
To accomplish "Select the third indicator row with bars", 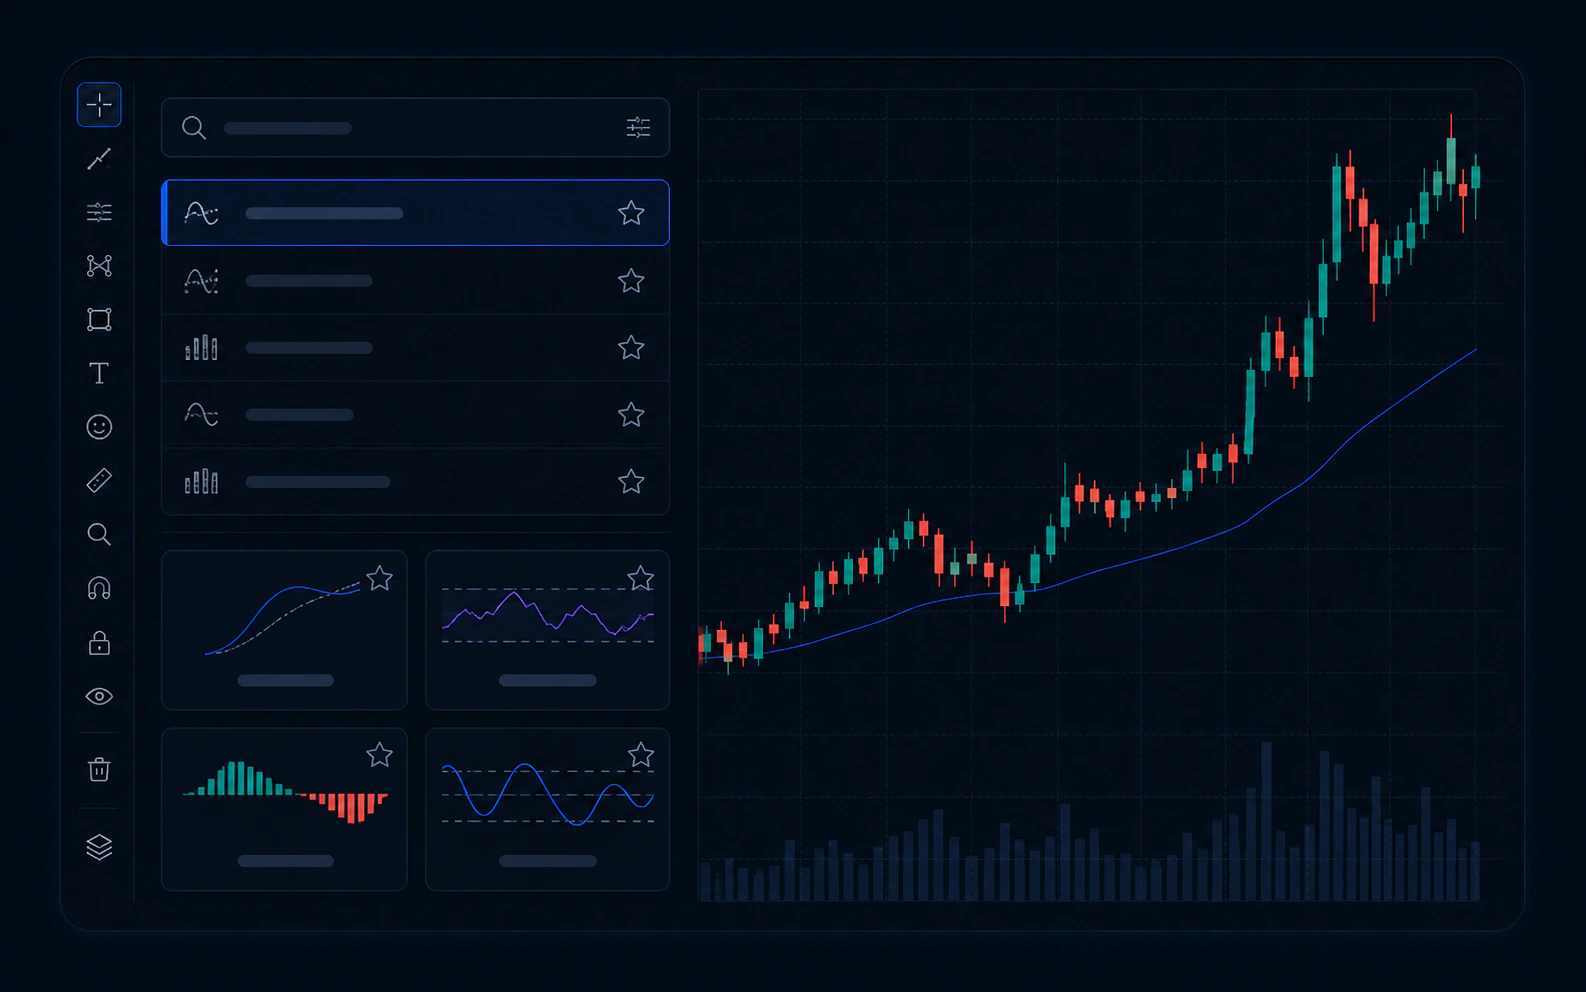I will point(415,348).
